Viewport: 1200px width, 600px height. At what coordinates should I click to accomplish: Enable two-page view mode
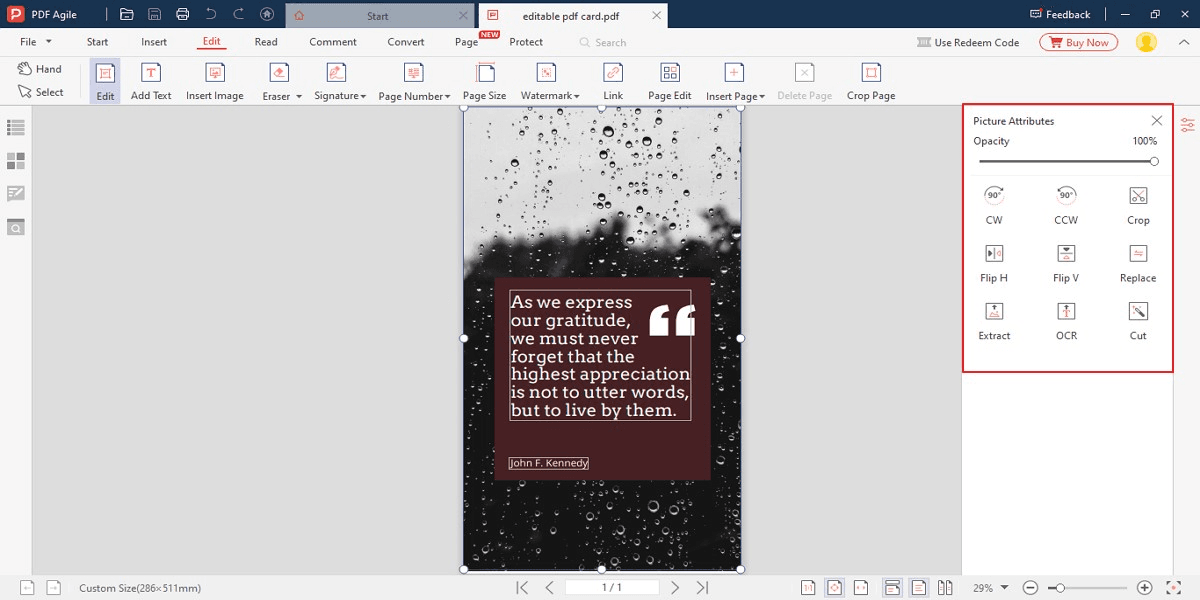click(945, 588)
